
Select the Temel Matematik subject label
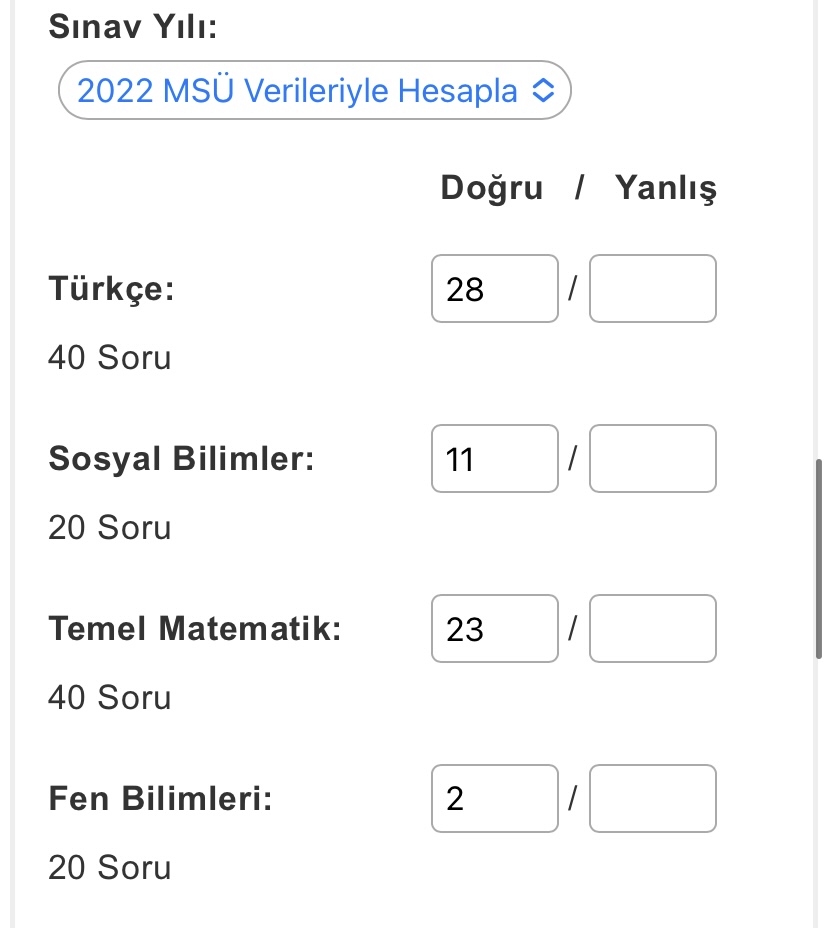195,629
